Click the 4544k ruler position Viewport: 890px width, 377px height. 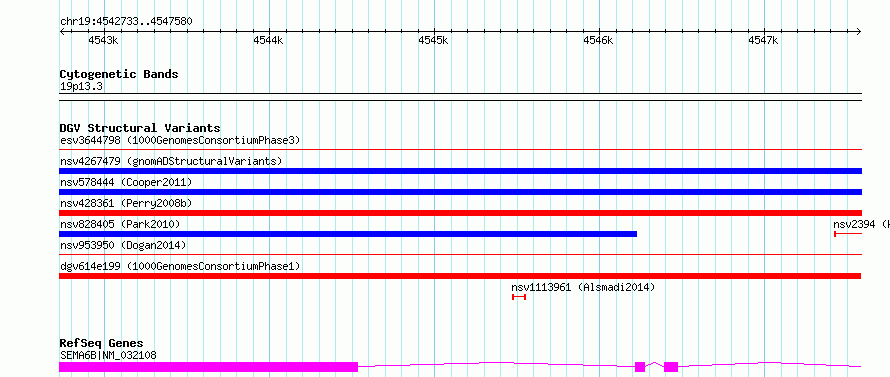click(268, 40)
